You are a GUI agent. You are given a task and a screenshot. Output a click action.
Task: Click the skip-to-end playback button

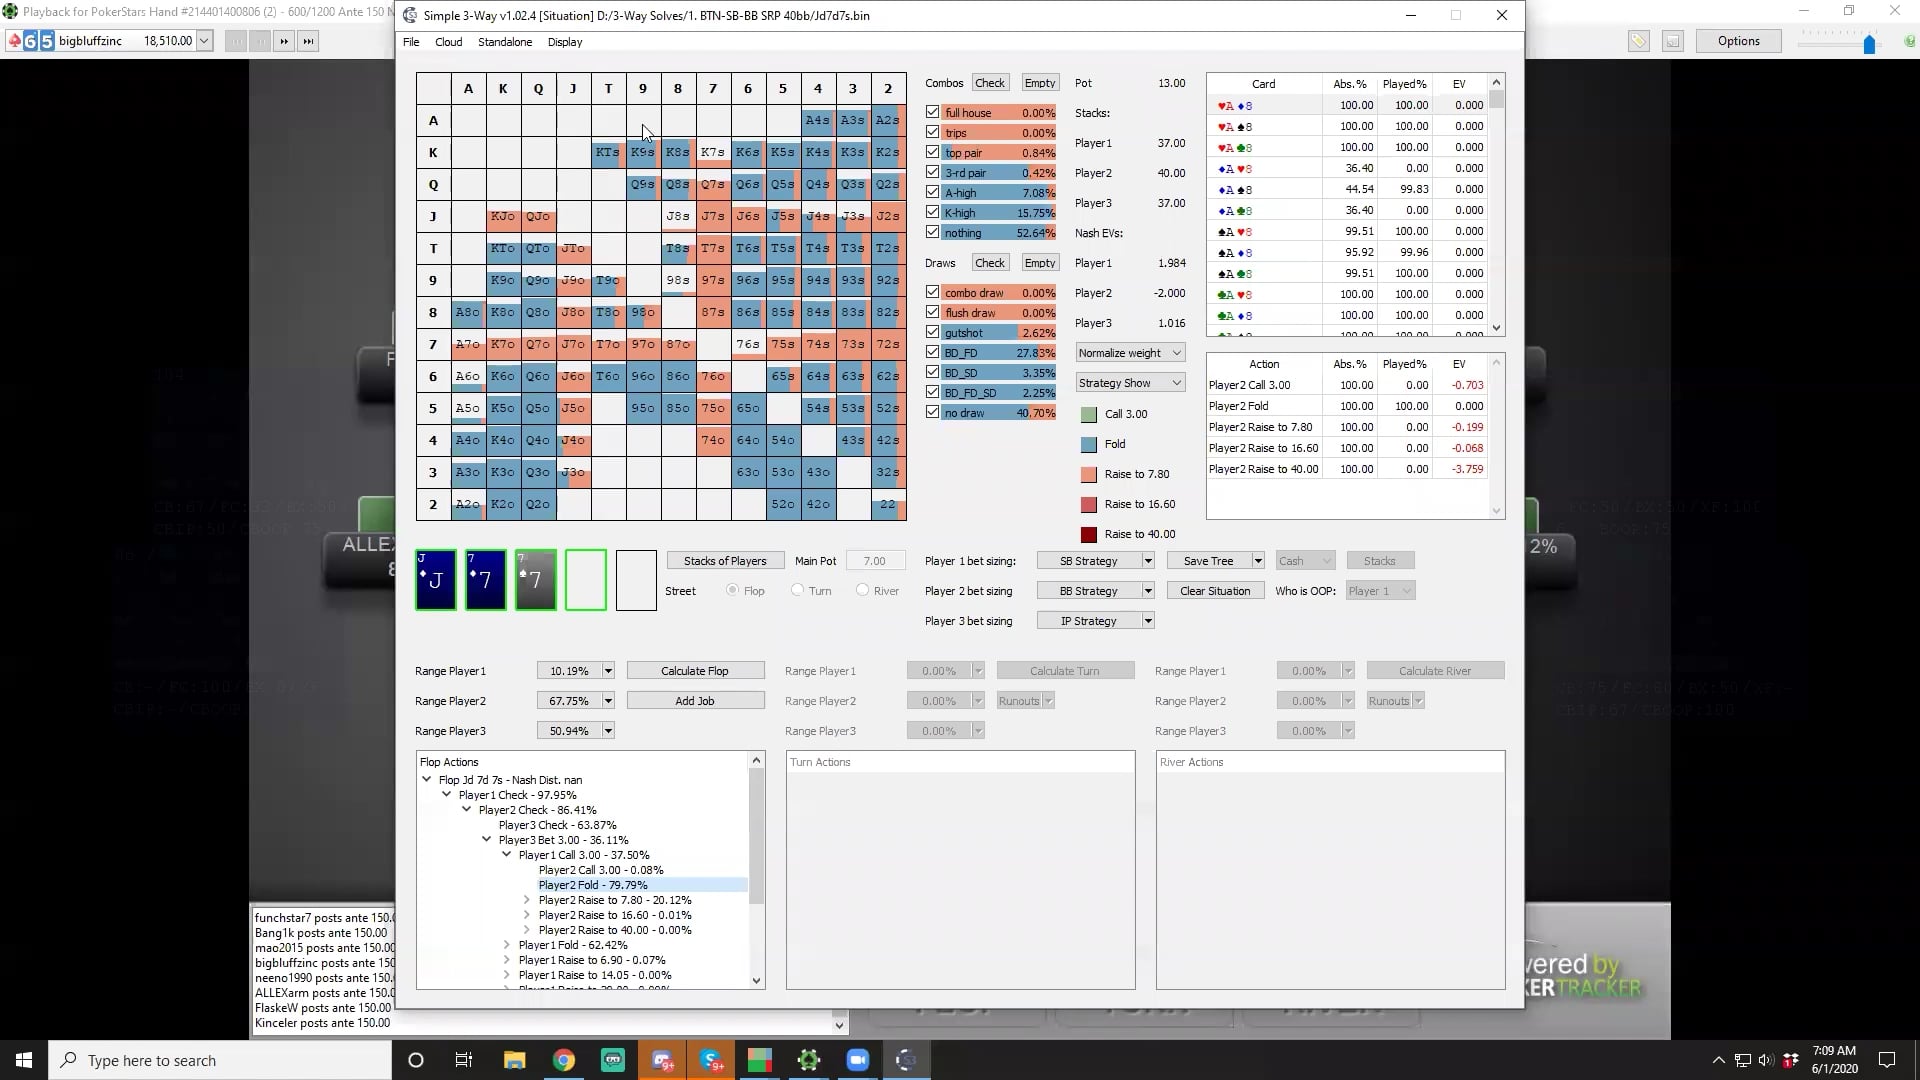308,41
